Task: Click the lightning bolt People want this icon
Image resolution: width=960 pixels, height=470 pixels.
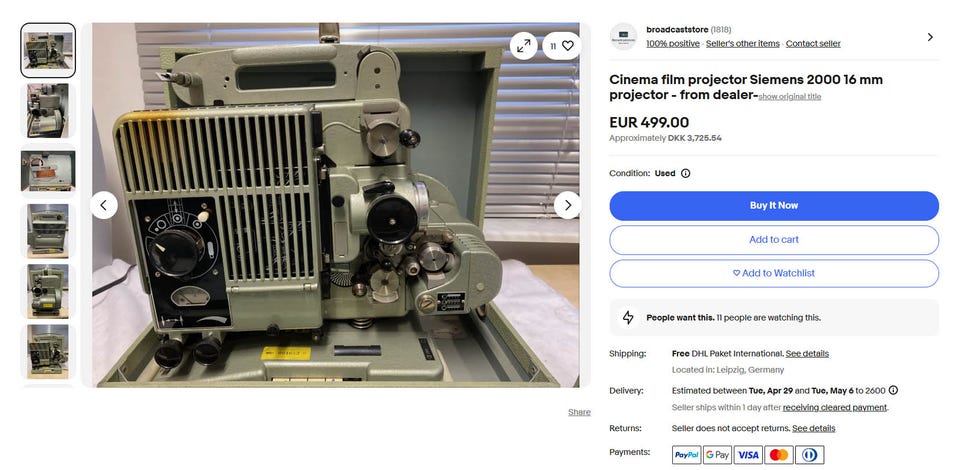Action: [628, 318]
